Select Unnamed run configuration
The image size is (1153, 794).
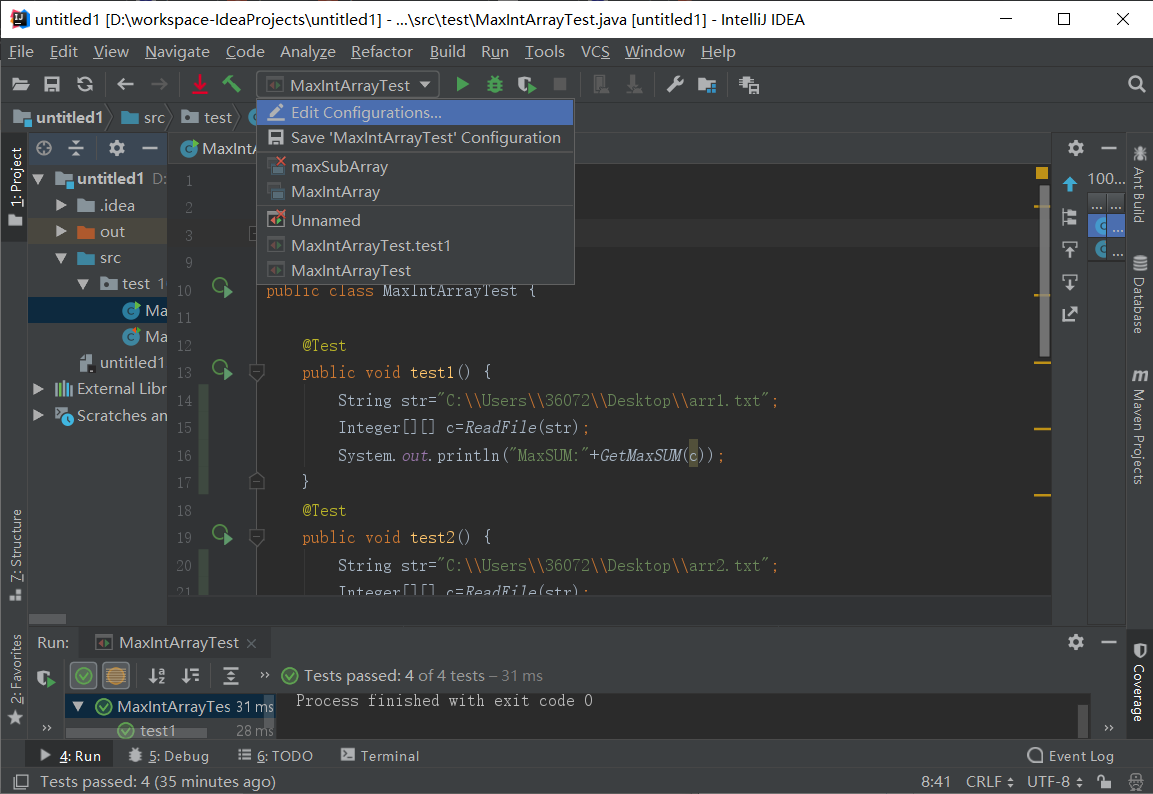click(x=415, y=221)
